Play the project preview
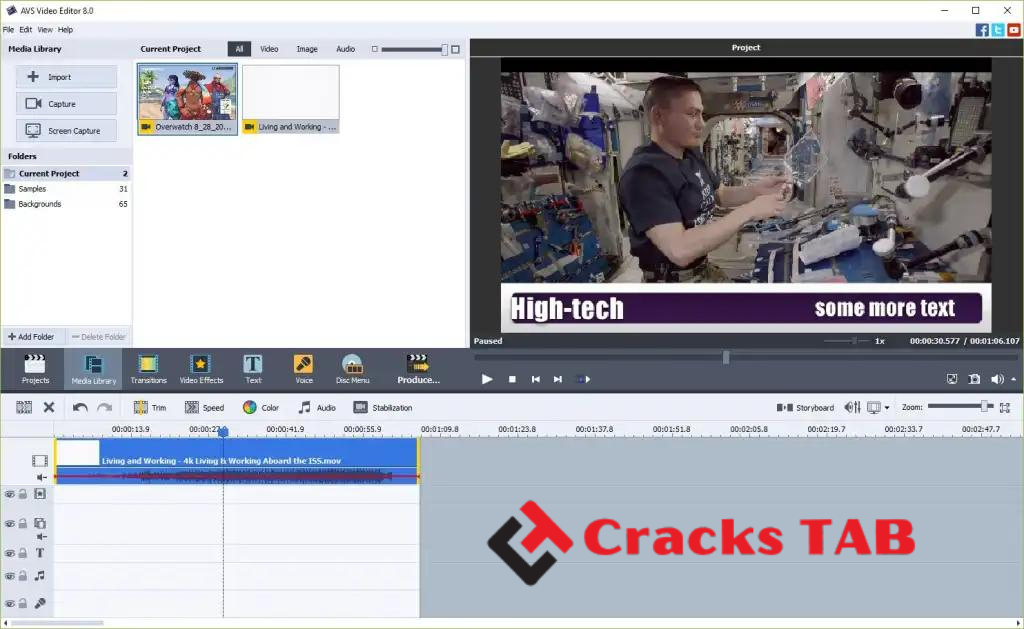 (487, 379)
